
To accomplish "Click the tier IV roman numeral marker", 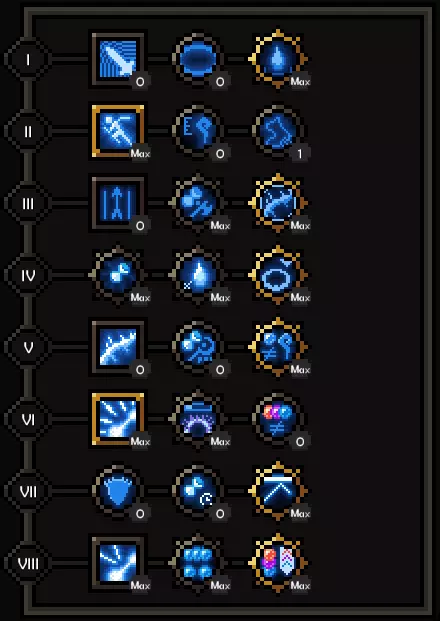I will [28, 275].
